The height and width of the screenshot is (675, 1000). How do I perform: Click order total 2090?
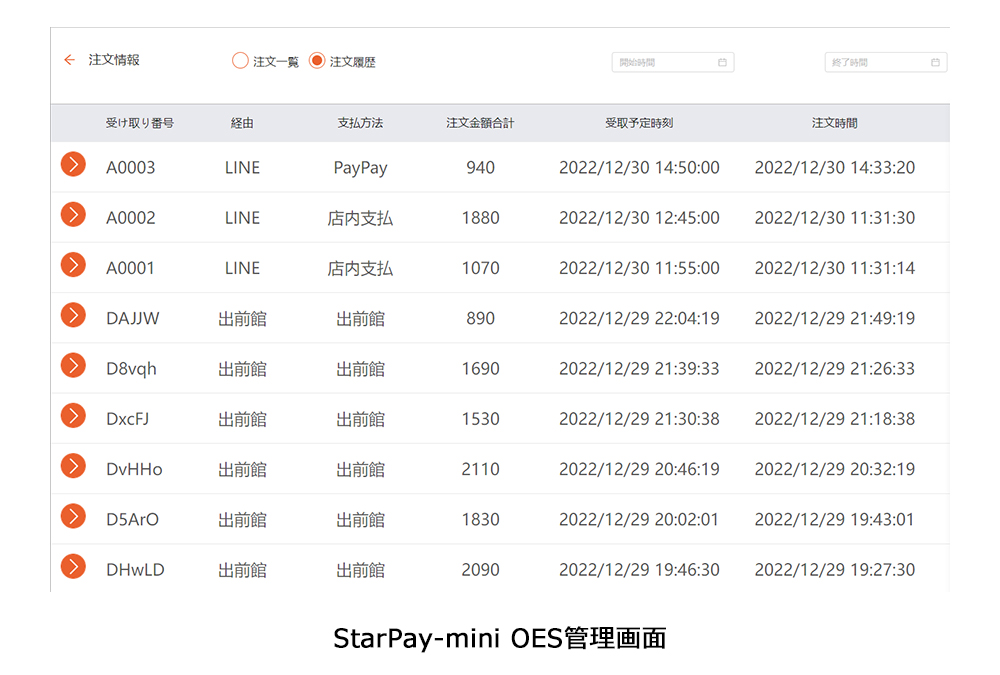[x=480, y=570]
